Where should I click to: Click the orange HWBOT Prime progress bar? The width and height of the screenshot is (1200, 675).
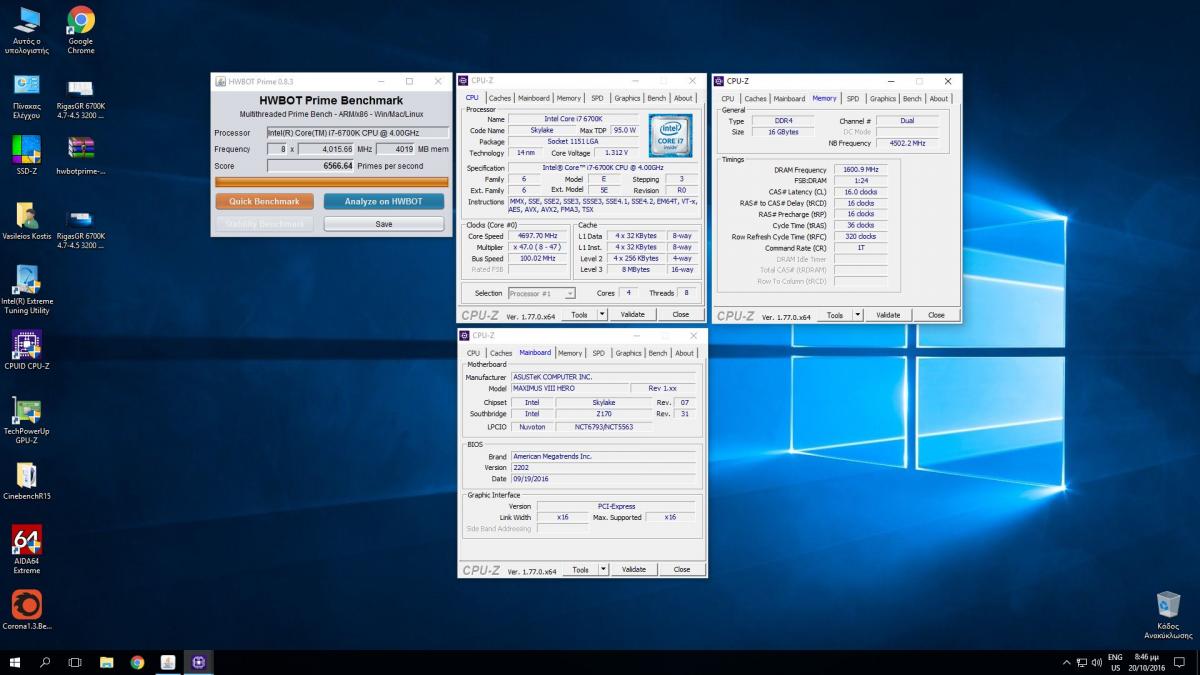pos(331,182)
